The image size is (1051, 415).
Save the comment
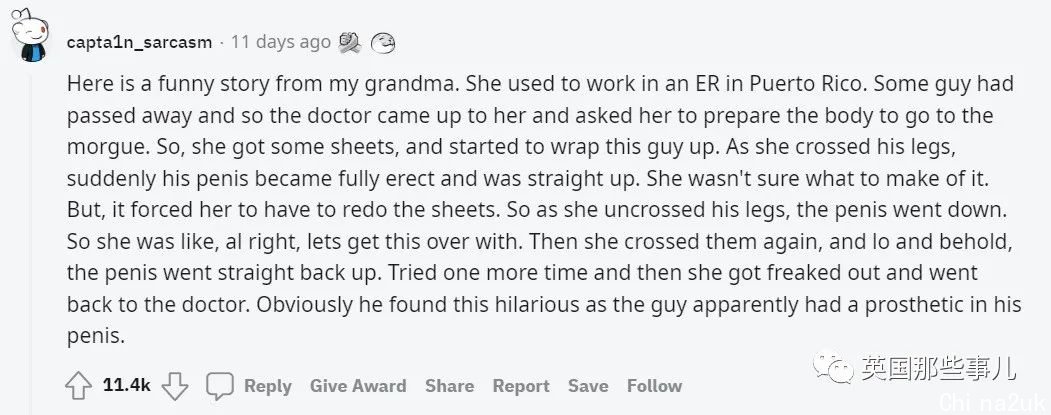(x=588, y=386)
